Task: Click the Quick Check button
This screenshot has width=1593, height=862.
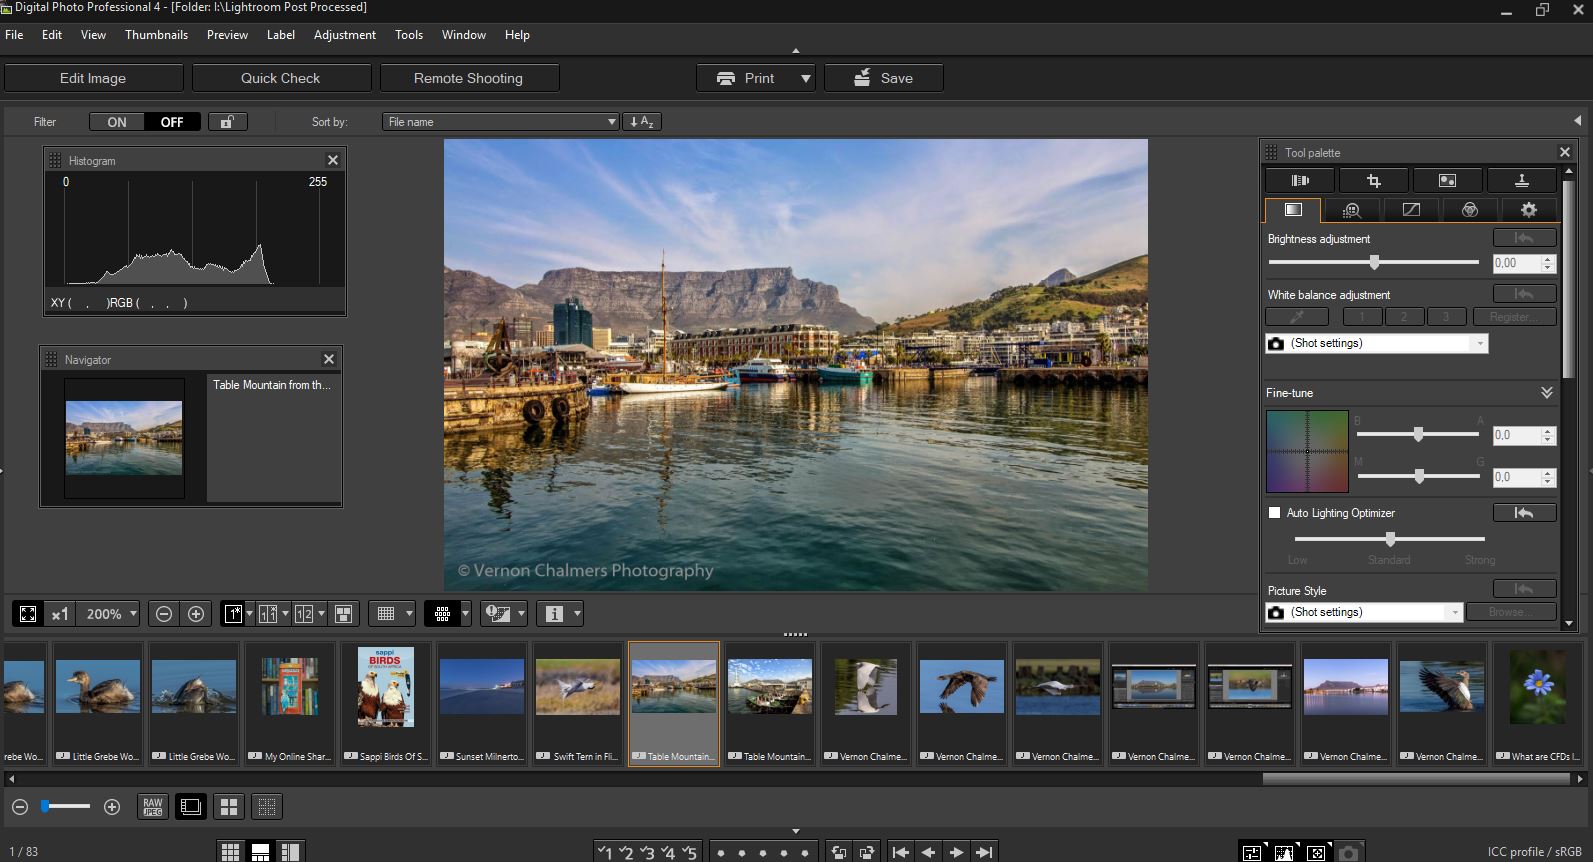Action: (281, 78)
